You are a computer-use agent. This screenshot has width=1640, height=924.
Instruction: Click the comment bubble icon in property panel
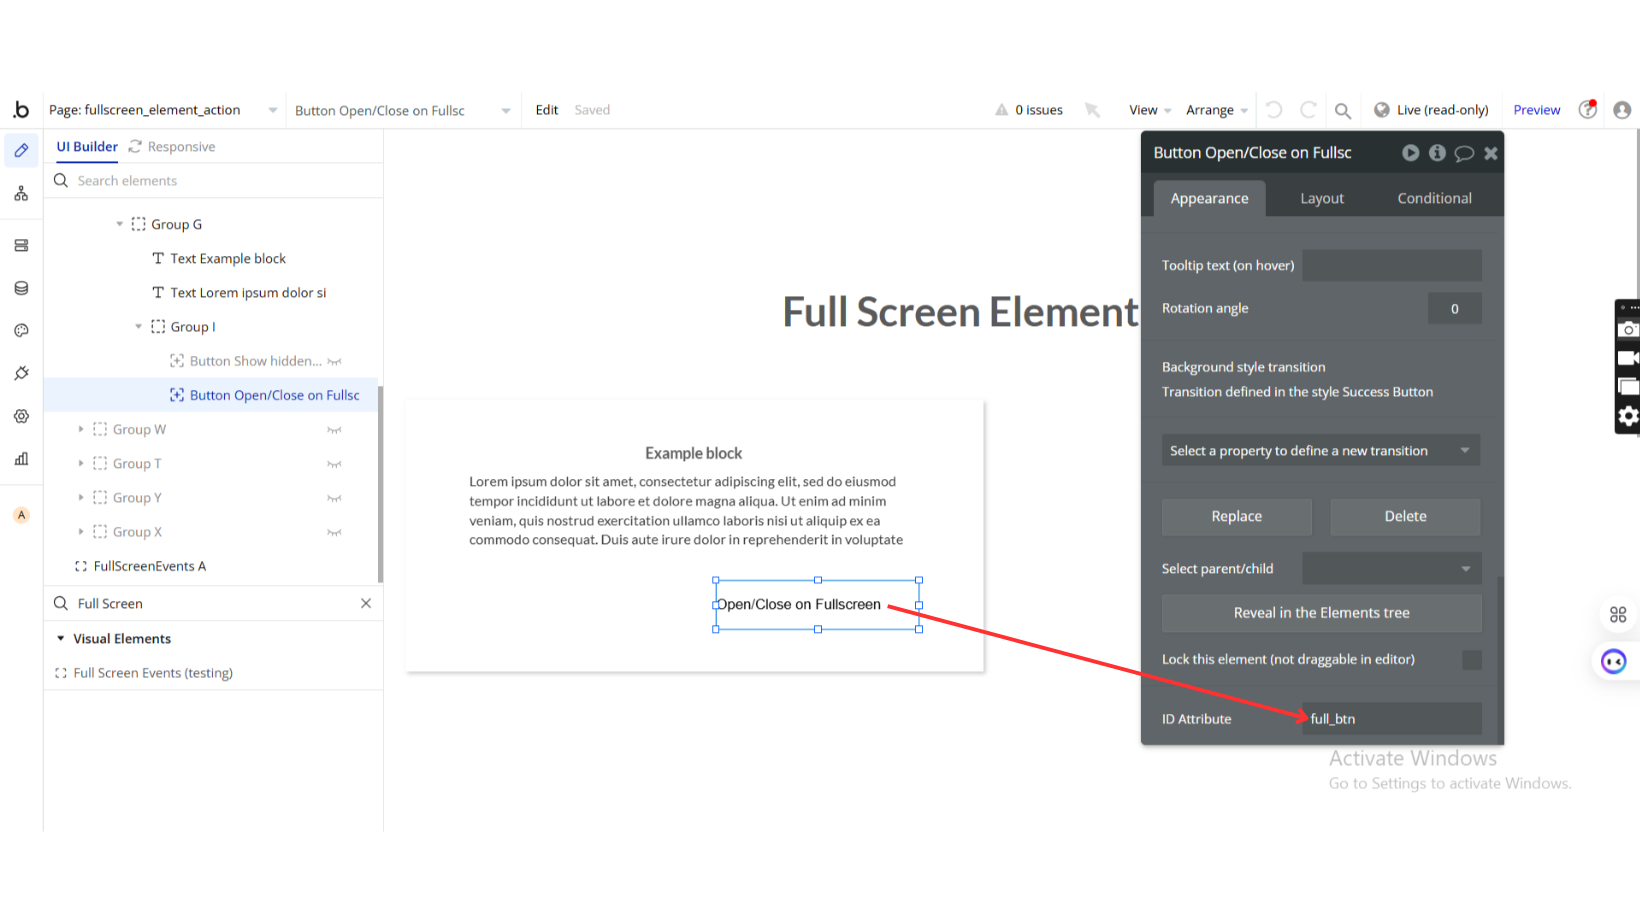coord(1464,153)
